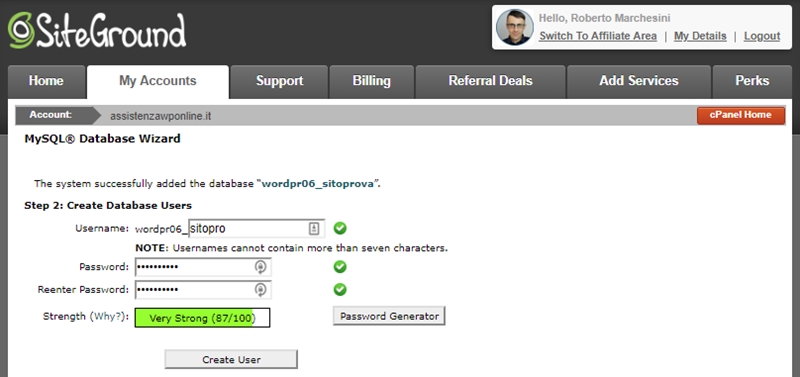This screenshot has width=800, height=377.
Task: Click the cPanel Home button
Action: coord(741,115)
